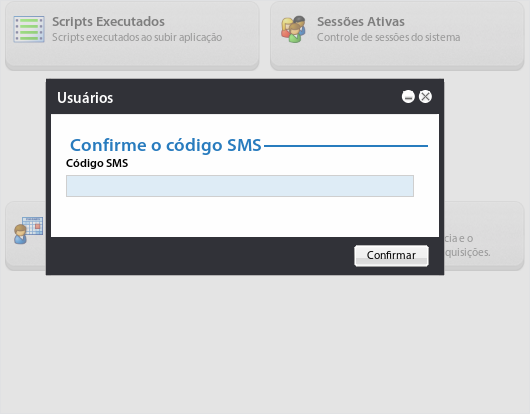Close the Usuários dialog with X

click(x=425, y=97)
